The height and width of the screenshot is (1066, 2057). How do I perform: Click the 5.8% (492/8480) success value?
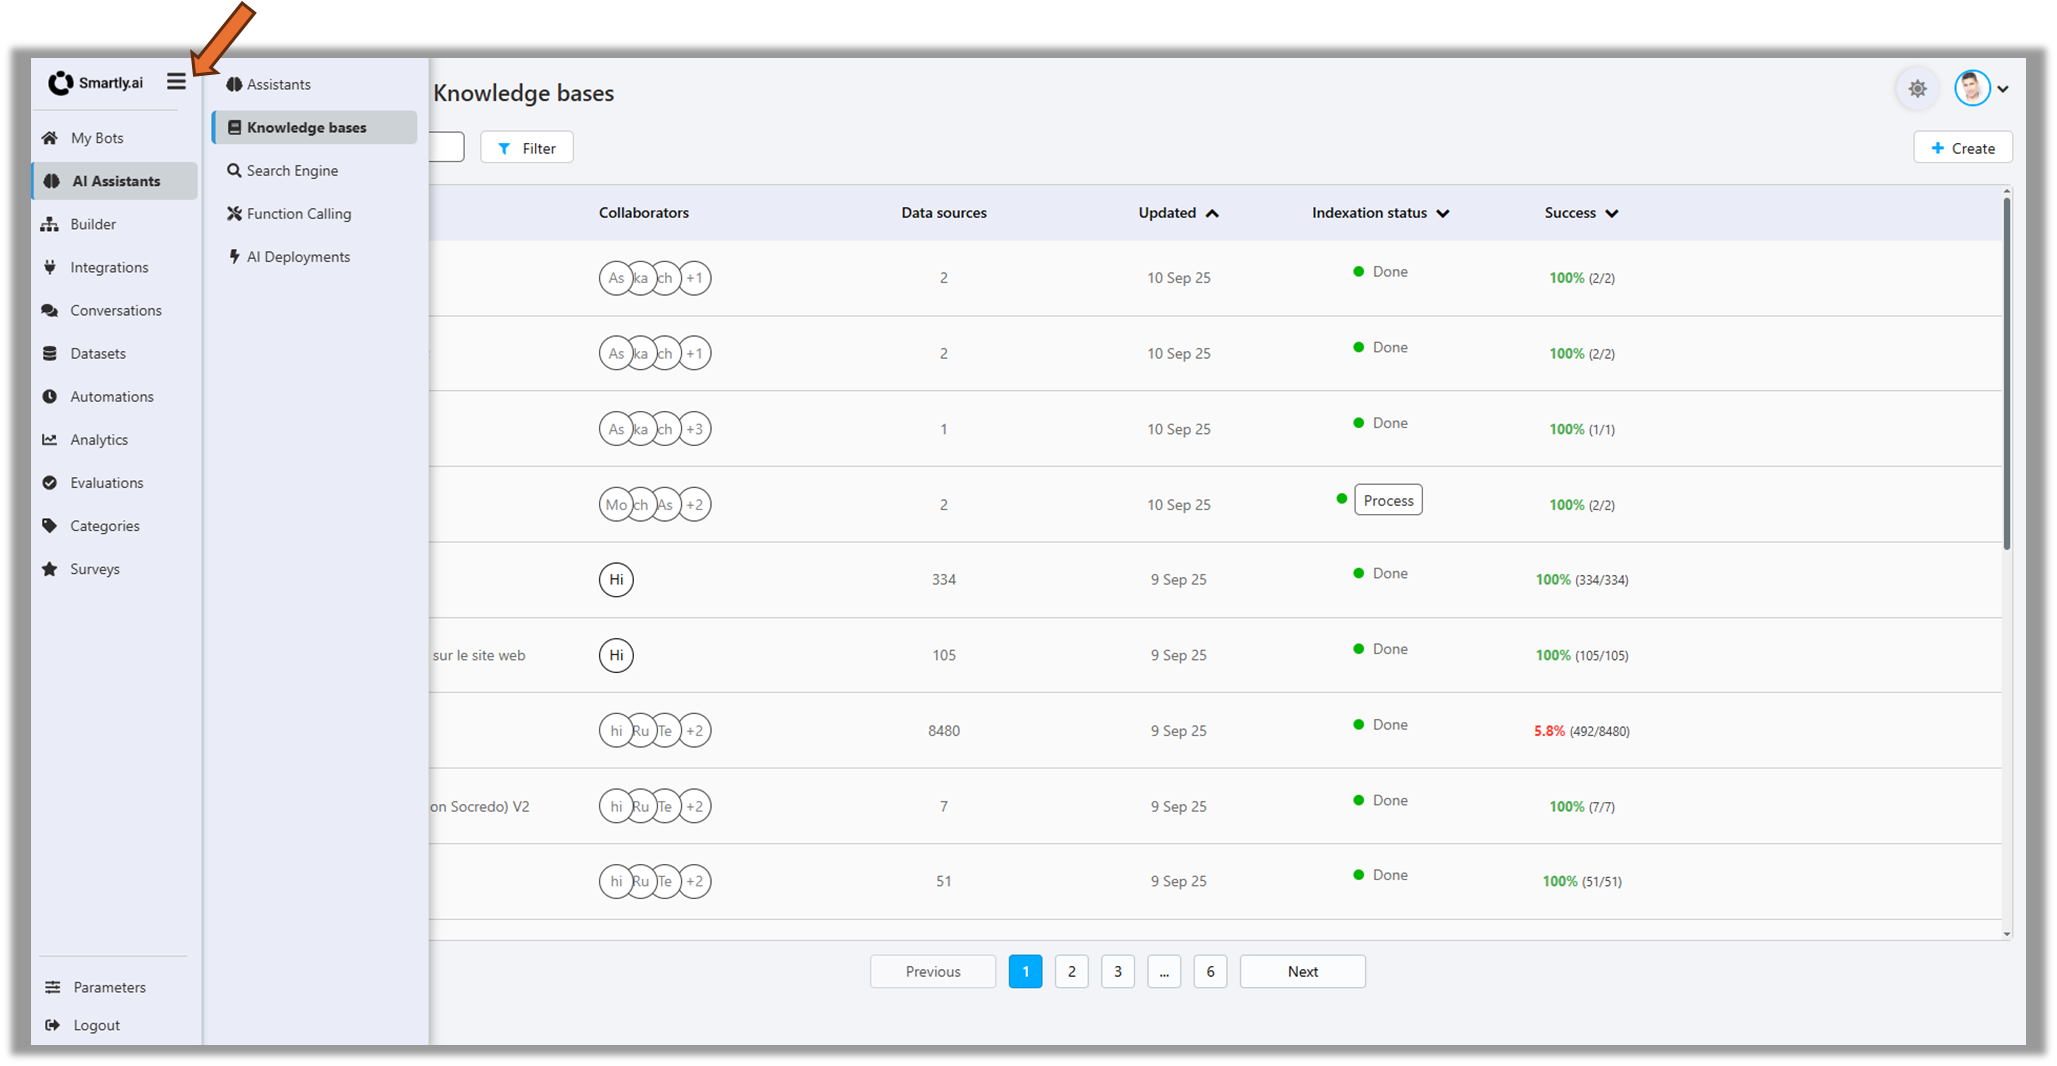(x=1581, y=731)
